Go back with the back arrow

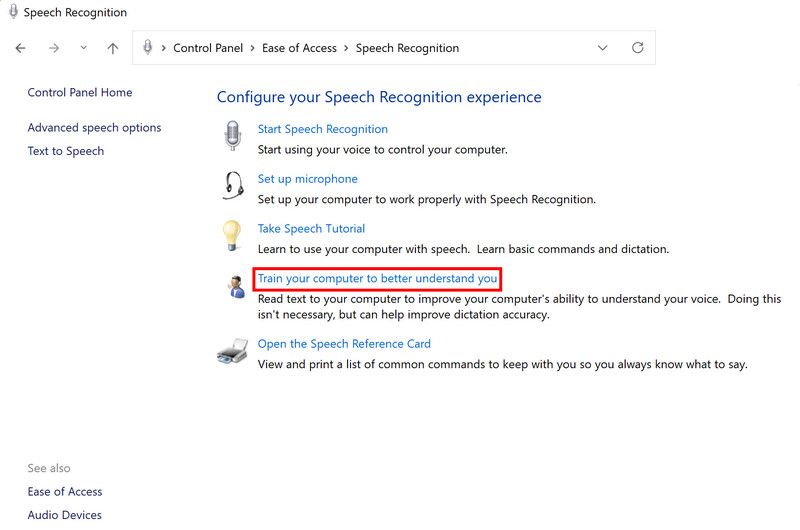click(21, 48)
